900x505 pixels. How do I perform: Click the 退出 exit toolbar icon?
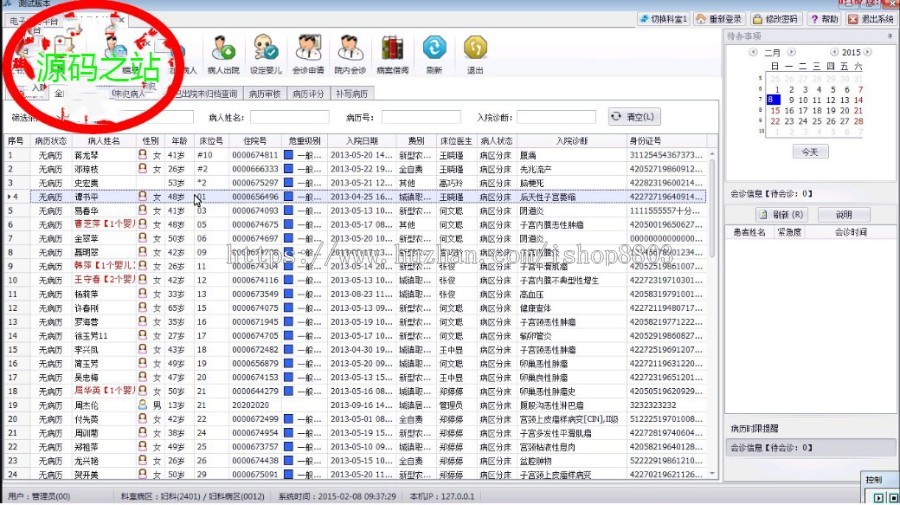tap(475, 53)
